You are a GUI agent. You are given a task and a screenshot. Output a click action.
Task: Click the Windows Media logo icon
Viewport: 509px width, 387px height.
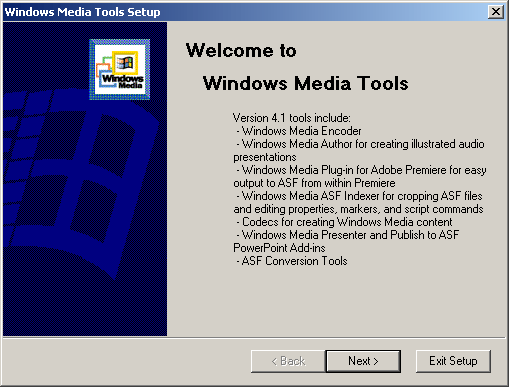pos(120,69)
